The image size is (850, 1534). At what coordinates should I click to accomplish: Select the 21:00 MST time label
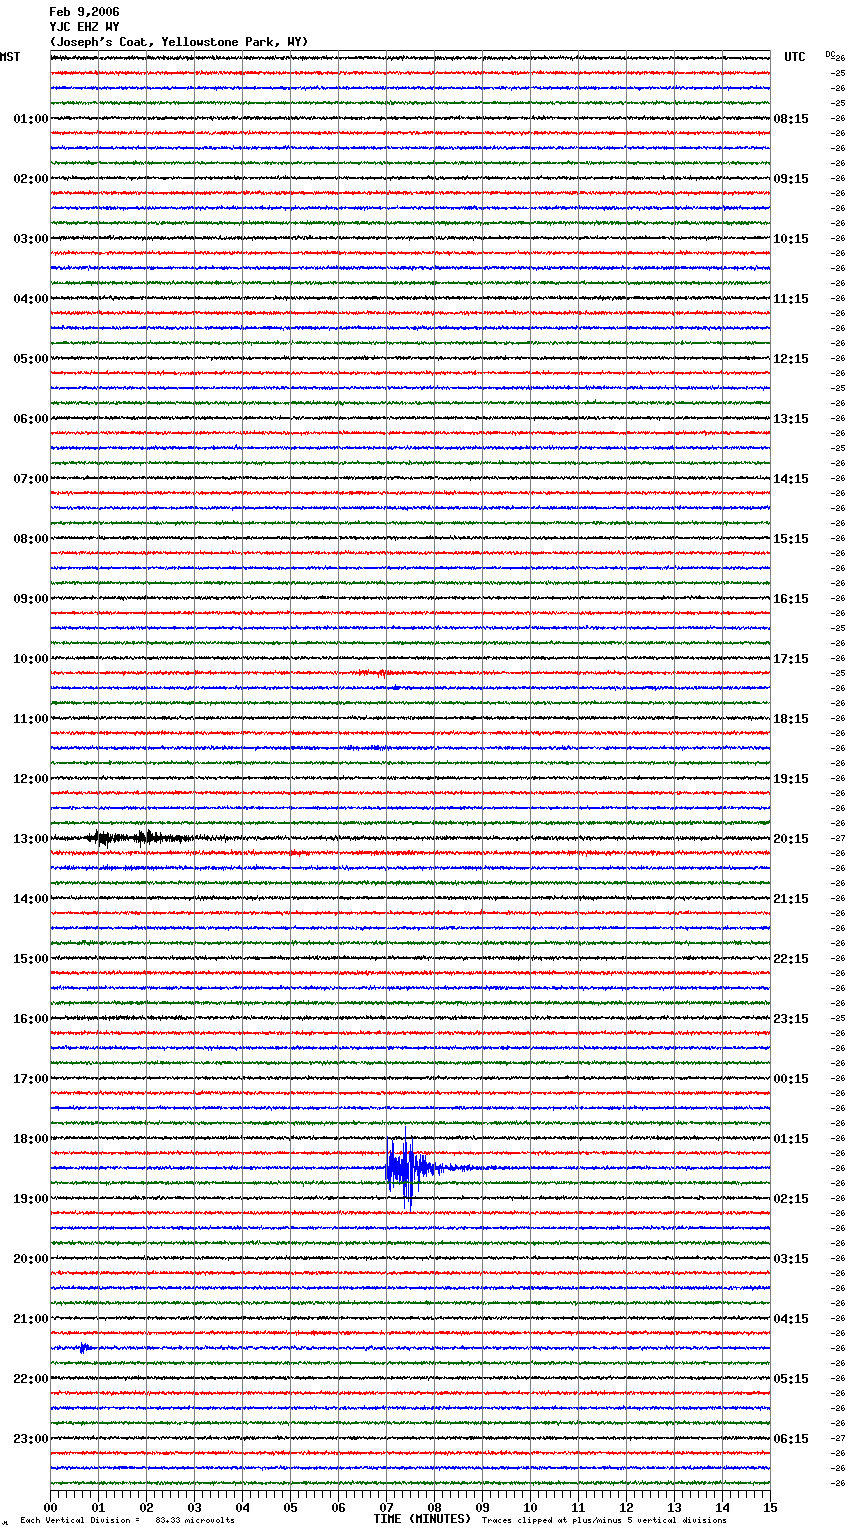pos(31,1319)
